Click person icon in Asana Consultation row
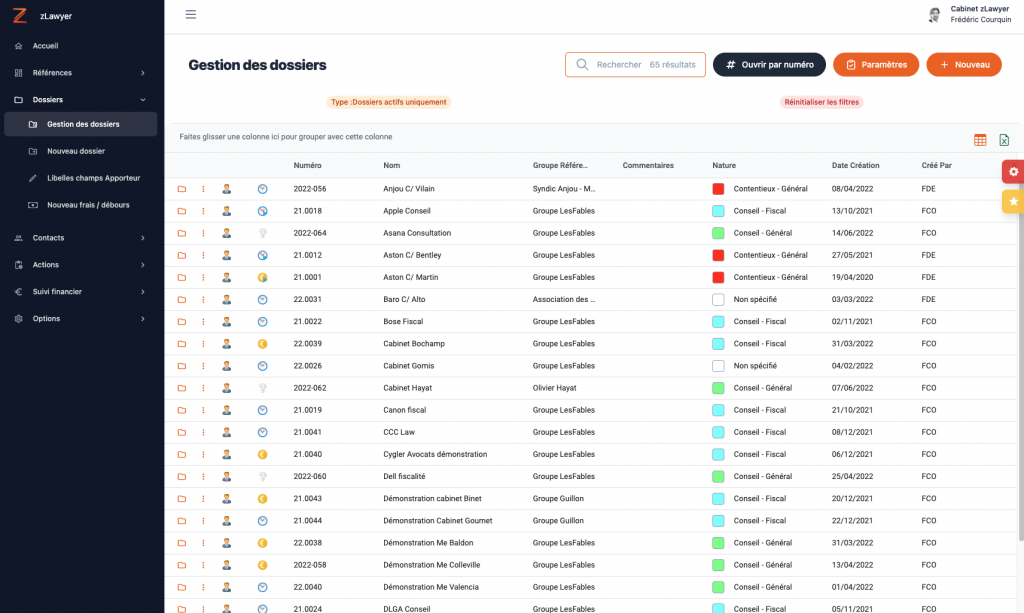The width and height of the screenshot is (1024, 613). pyautogui.click(x=227, y=233)
